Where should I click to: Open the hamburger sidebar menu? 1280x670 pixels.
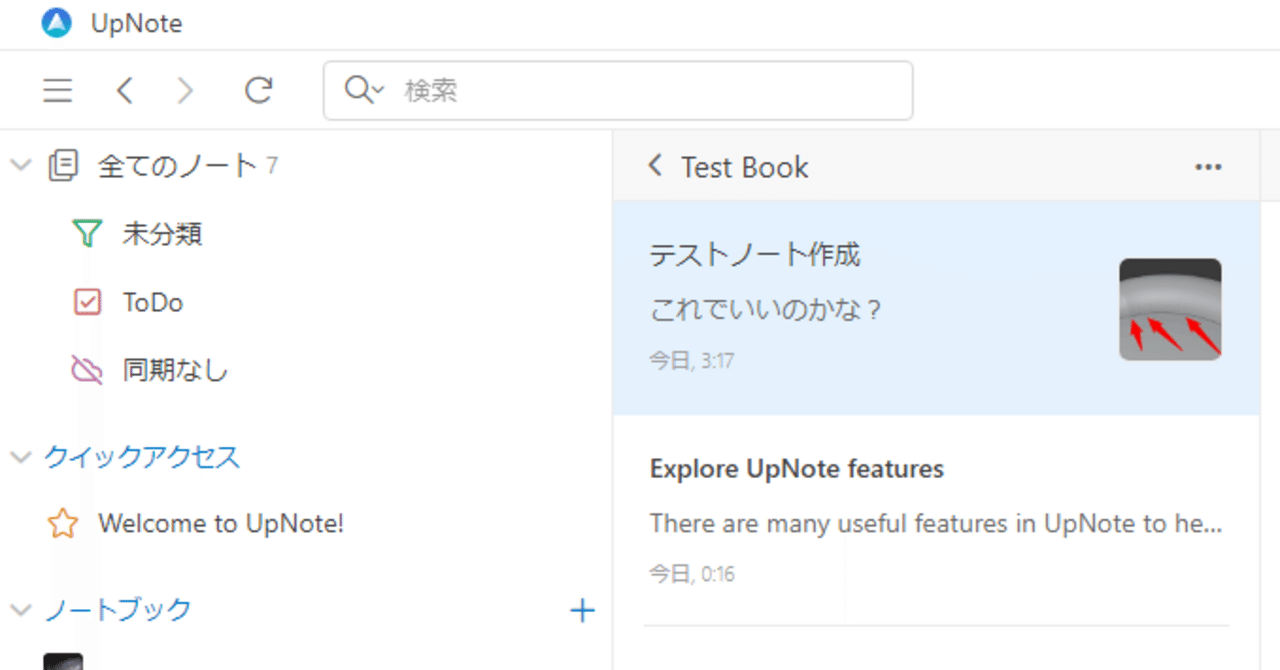tap(57, 90)
